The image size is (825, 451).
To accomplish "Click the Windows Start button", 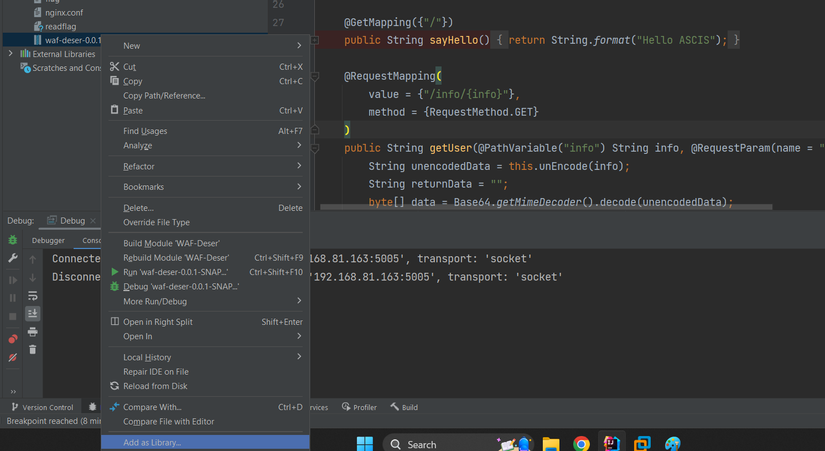I will click(364, 443).
